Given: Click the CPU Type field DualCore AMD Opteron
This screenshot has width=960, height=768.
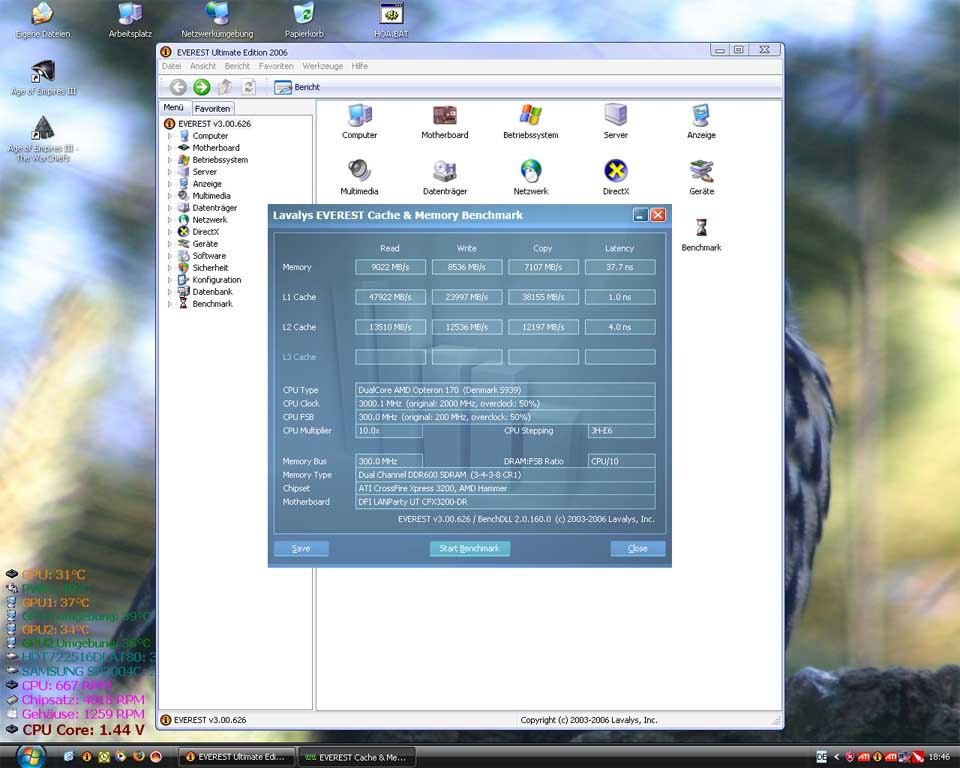Looking at the screenshot, I should (505, 390).
